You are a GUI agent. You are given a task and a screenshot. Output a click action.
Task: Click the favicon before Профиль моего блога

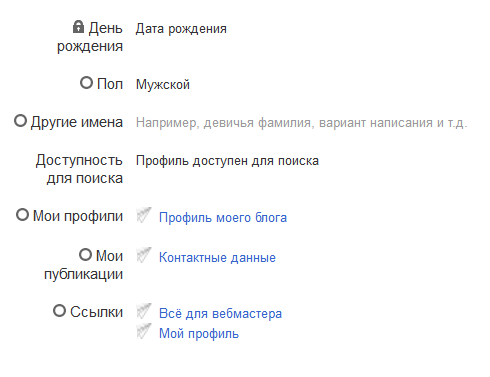click(144, 215)
